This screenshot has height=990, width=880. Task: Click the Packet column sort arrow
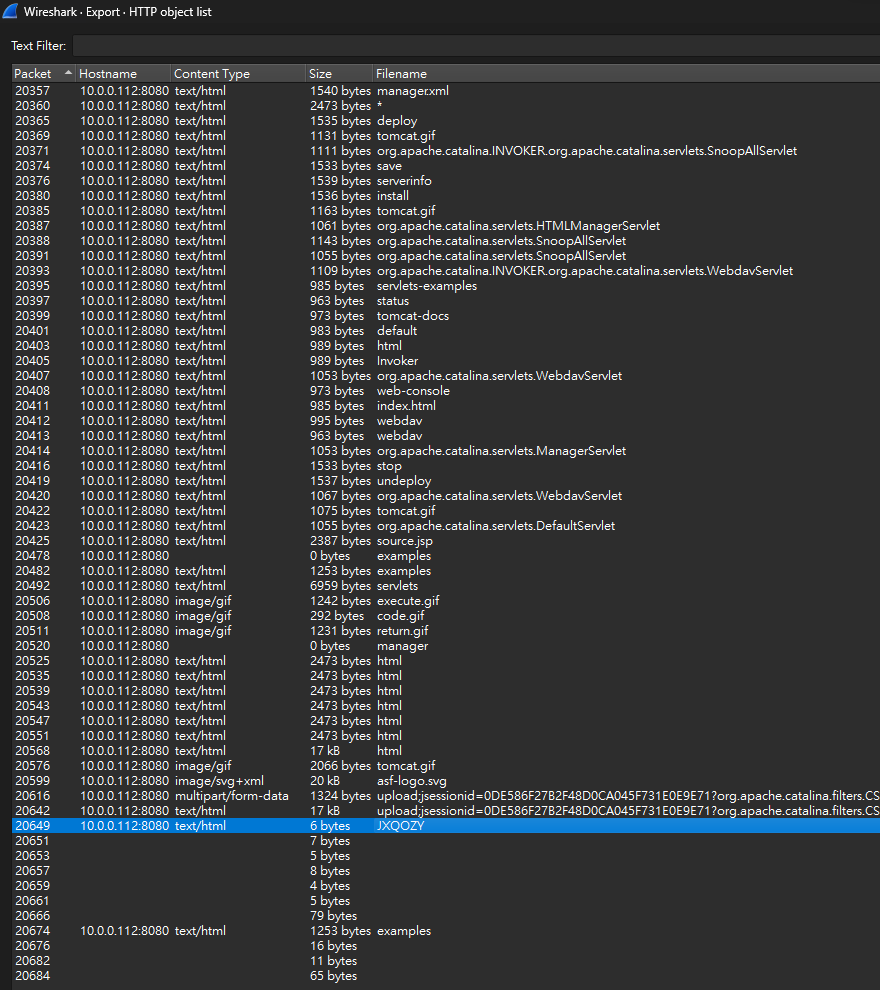tap(68, 73)
